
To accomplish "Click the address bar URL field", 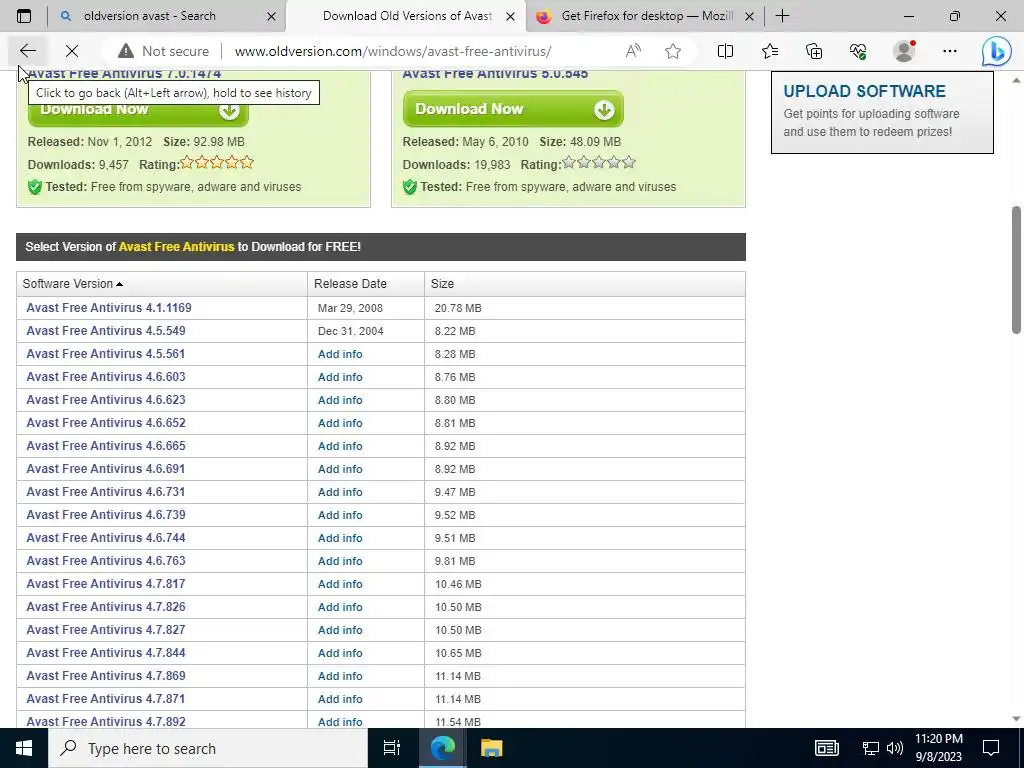I will point(392,51).
